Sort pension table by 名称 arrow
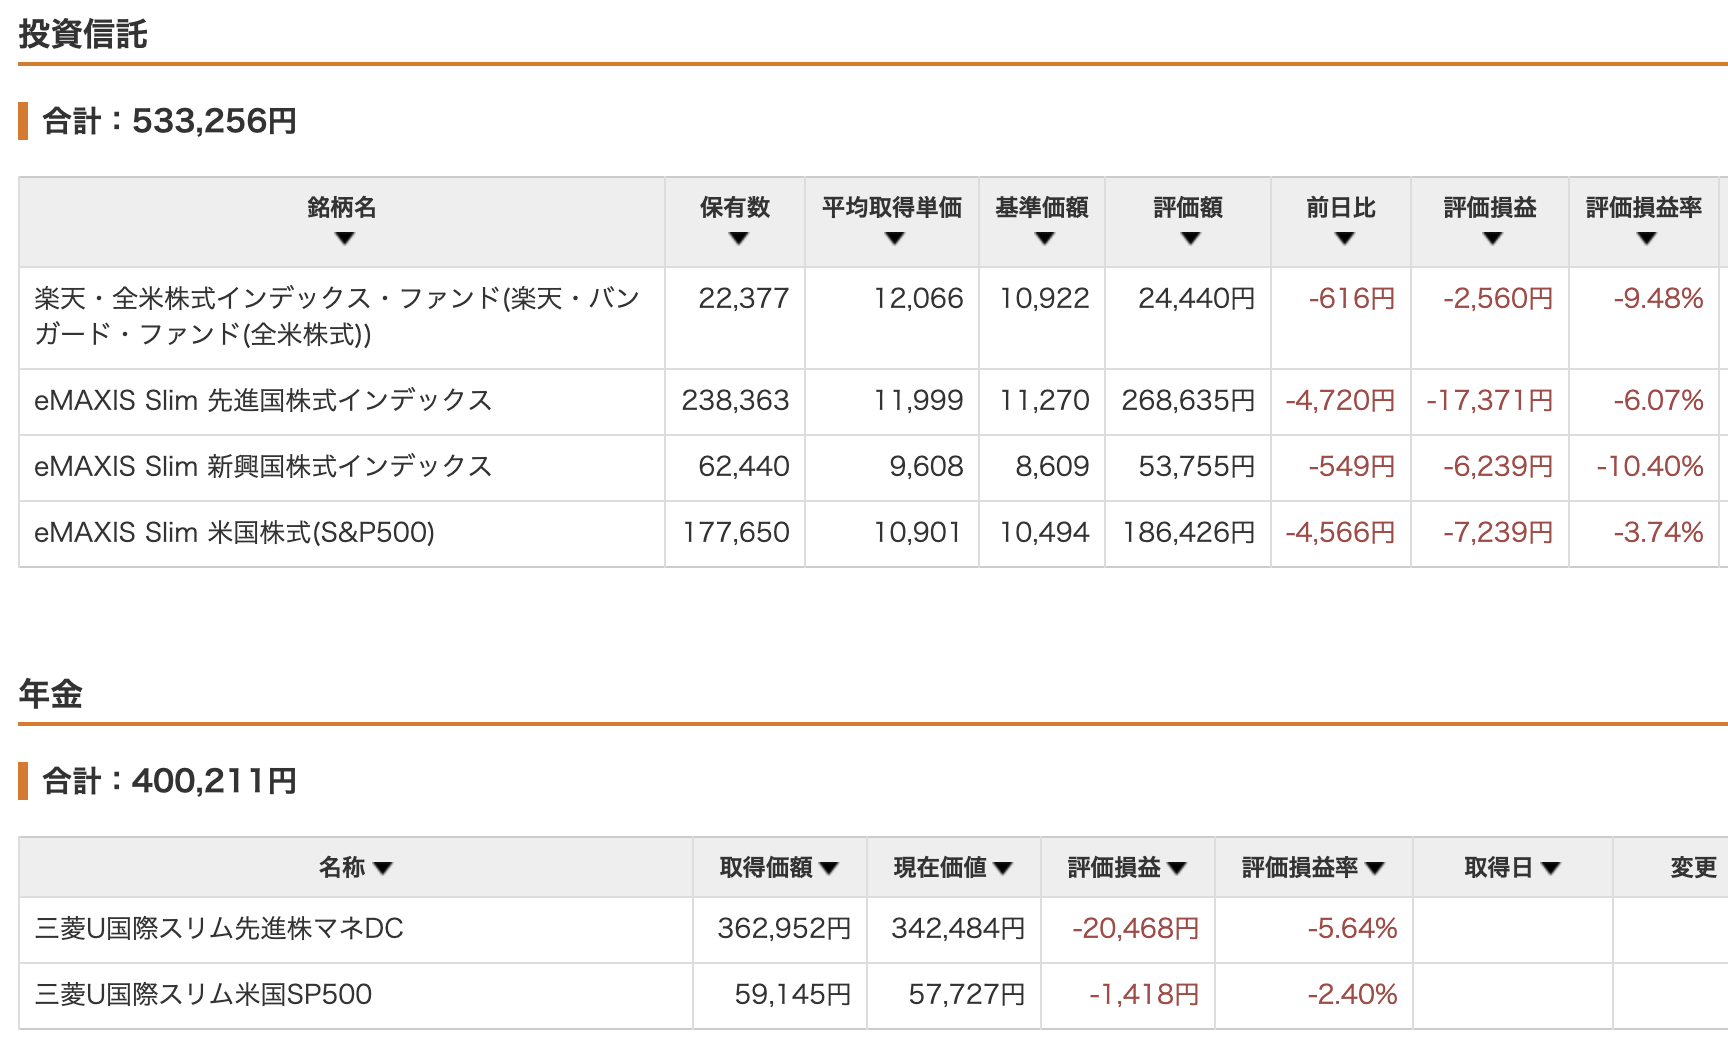Screen dimensions: 1728x1050 [382, 868]
